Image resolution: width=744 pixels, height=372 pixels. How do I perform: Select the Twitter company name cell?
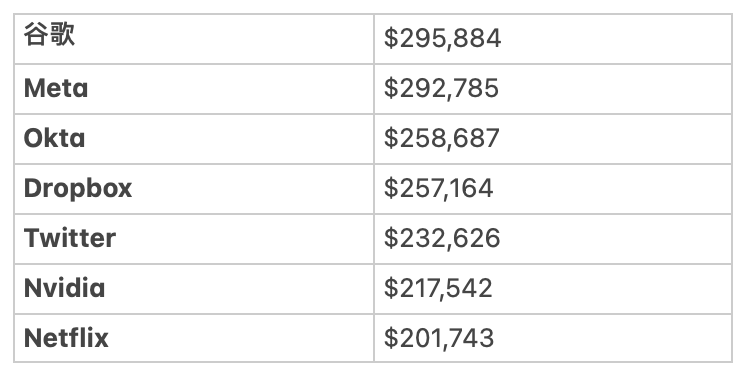[x=194, y=239]
